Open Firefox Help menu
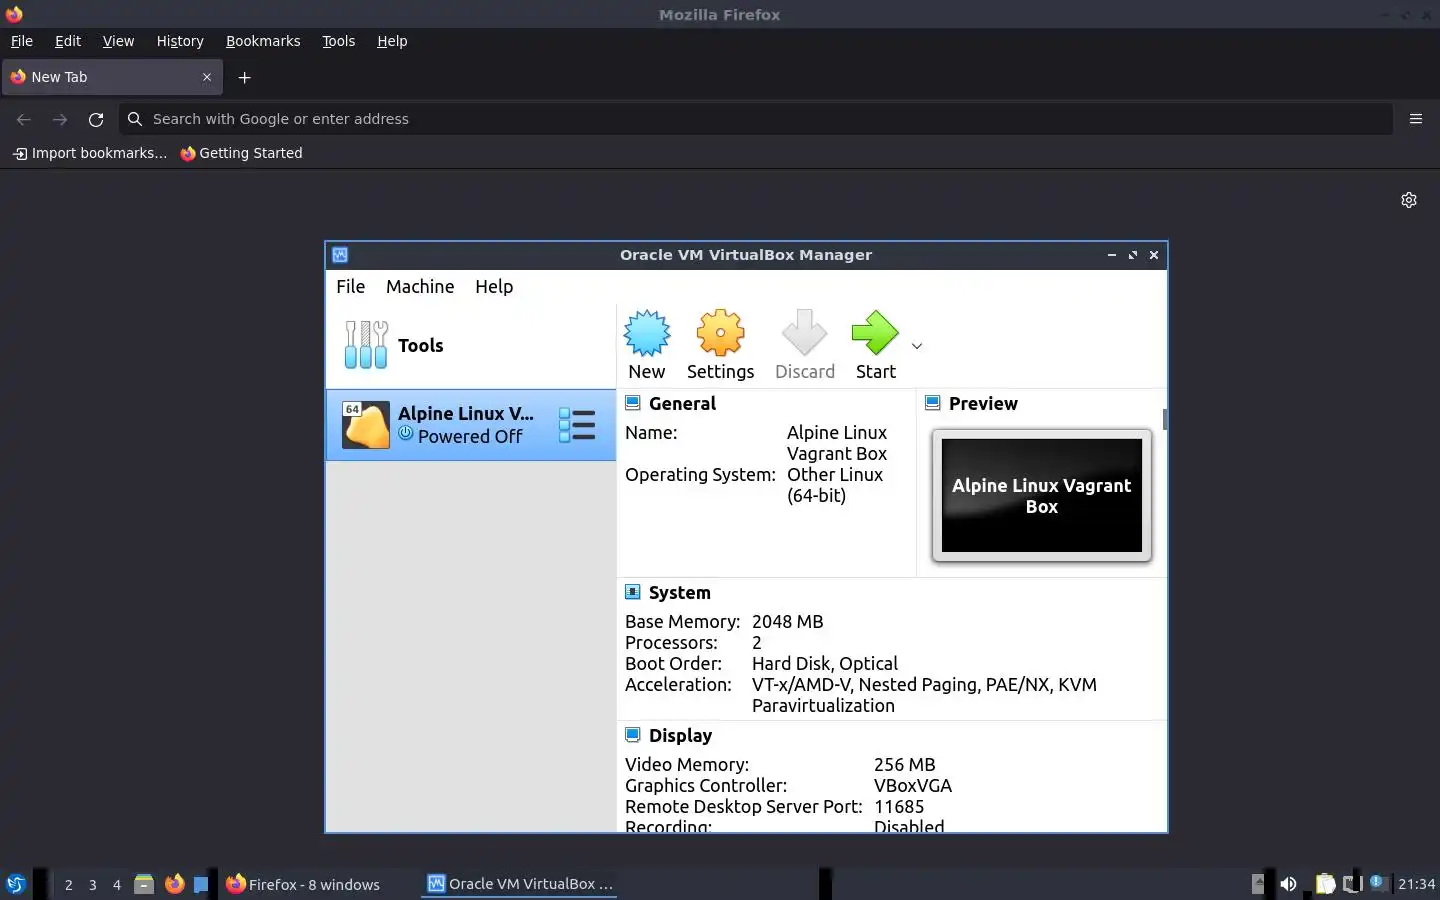The width and height of the screenshot is (1440, 900). (392, 41)
